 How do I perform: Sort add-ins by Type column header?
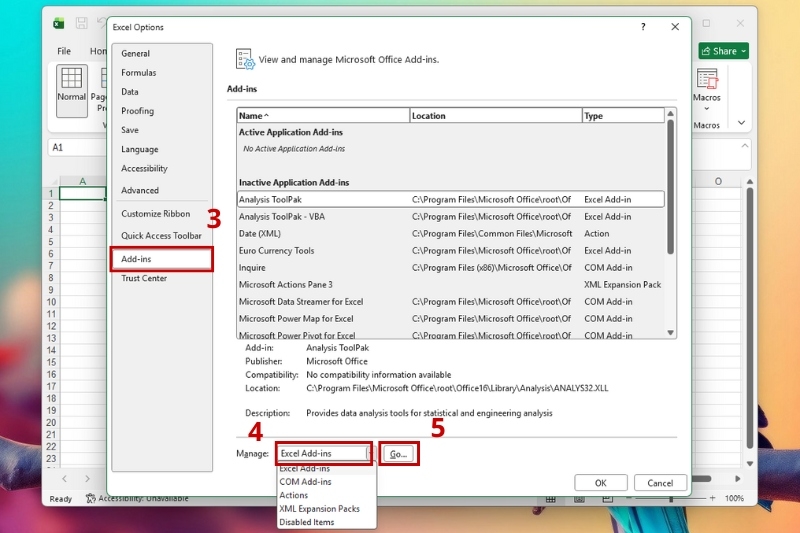tap(623, 116)
